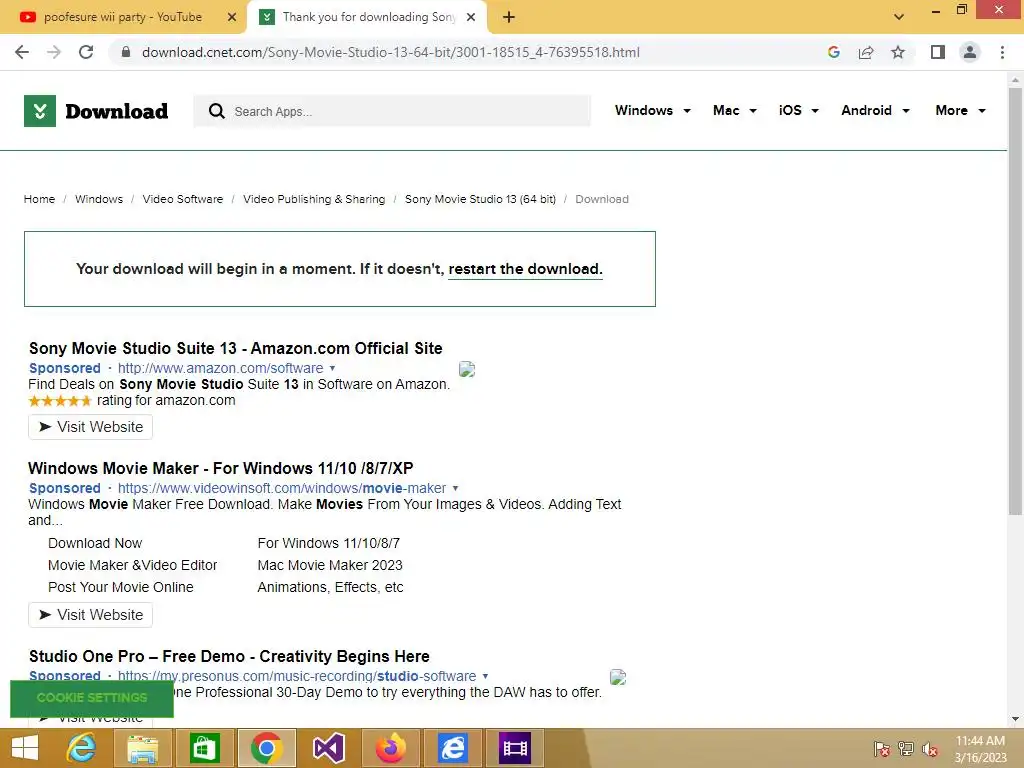This screenshot has height=768, width=1024.
Task: Expand the presonus ad URL arrow
Action: [x=485, y=677]
